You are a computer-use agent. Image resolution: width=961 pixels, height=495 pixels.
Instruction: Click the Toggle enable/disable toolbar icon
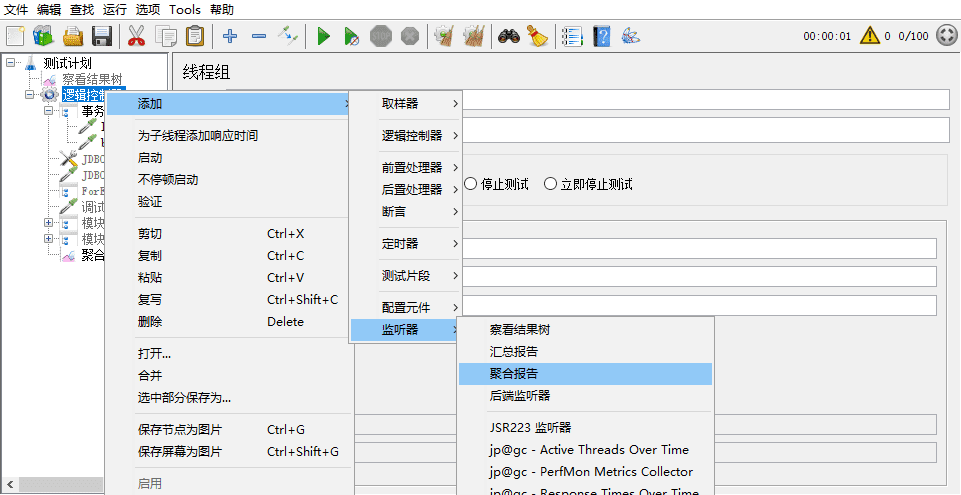tap(288, 36)
